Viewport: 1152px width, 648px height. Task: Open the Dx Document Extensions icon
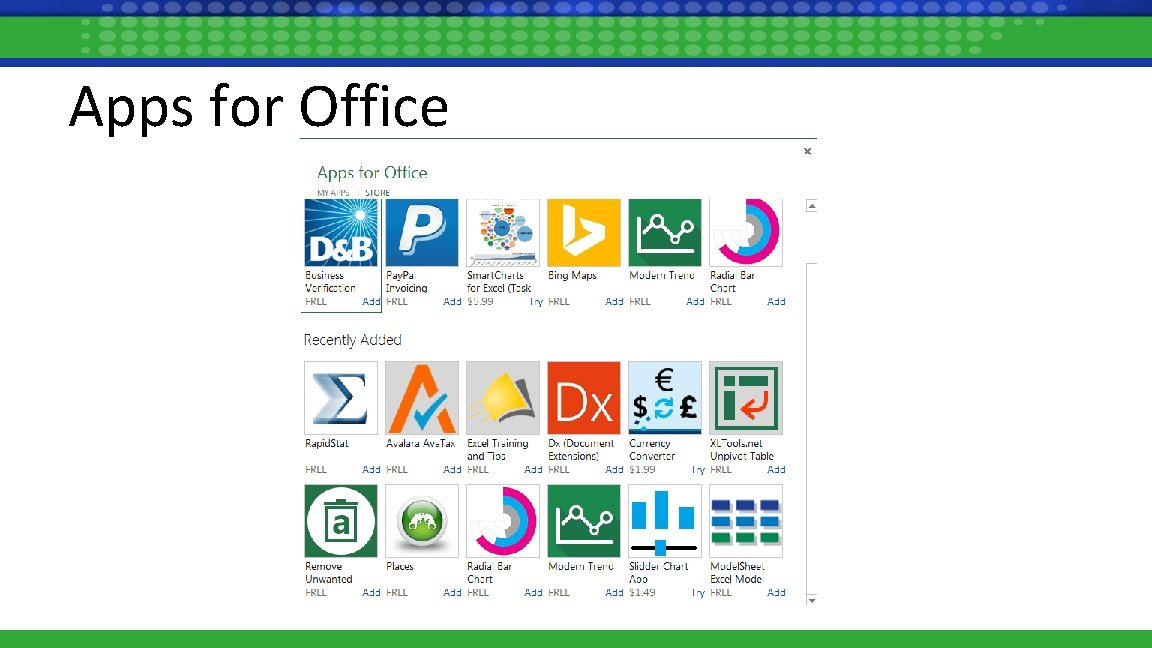[583, 397]
